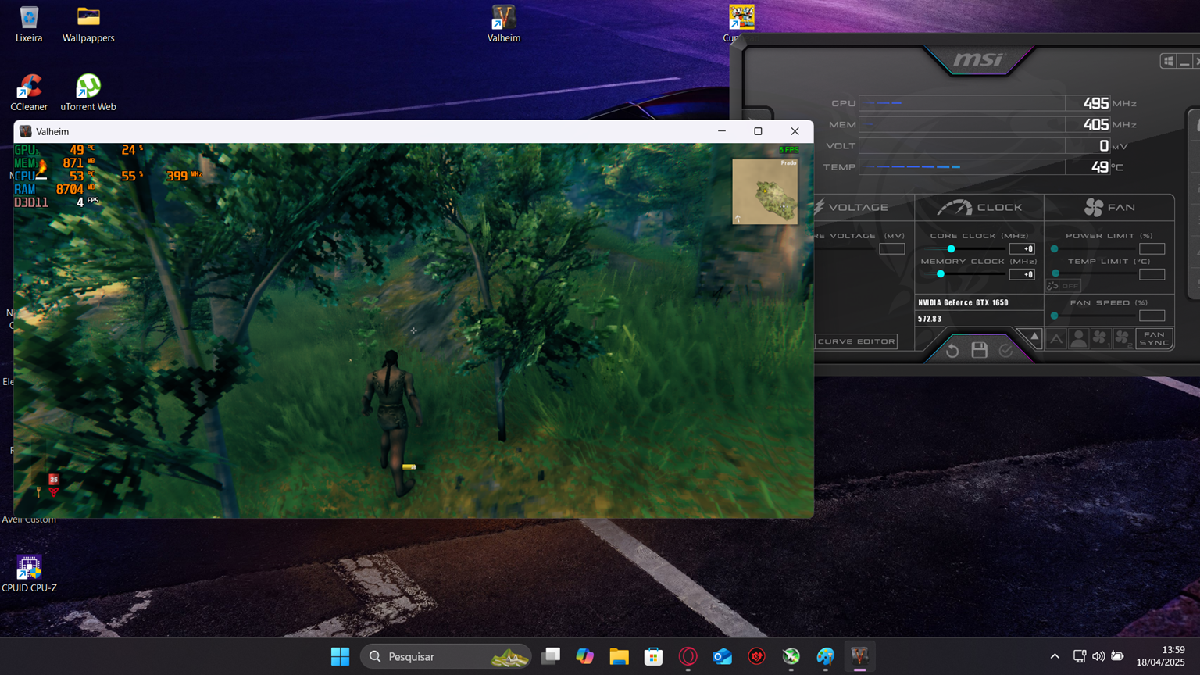Open the clock showing 13:59
The width and height of the screenshot is (1200, 675).
point(1159,657)
